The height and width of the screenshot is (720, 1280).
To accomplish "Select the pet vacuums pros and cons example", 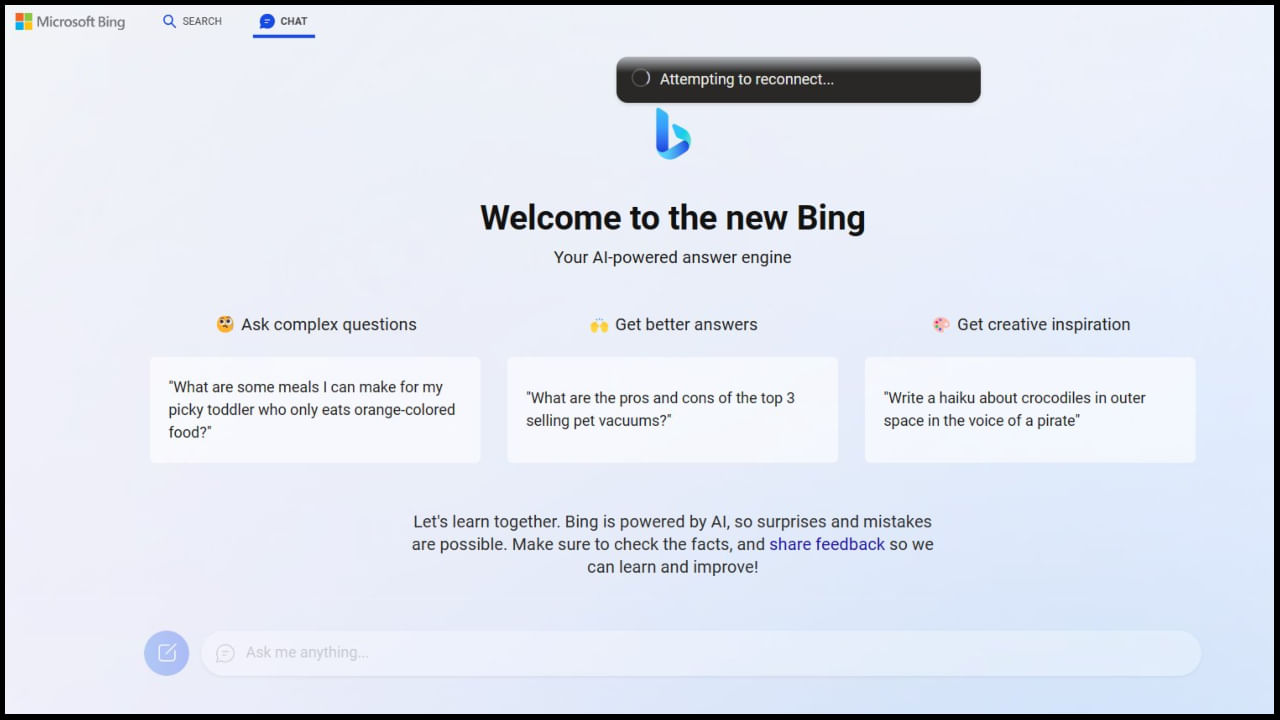I will point(672,410).
